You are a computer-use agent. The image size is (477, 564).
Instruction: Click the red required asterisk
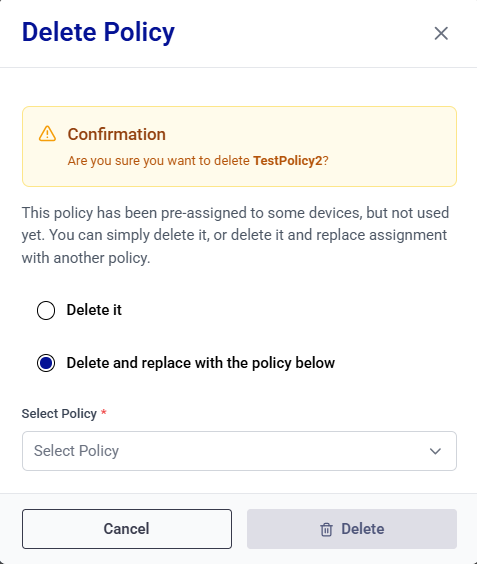104,412
